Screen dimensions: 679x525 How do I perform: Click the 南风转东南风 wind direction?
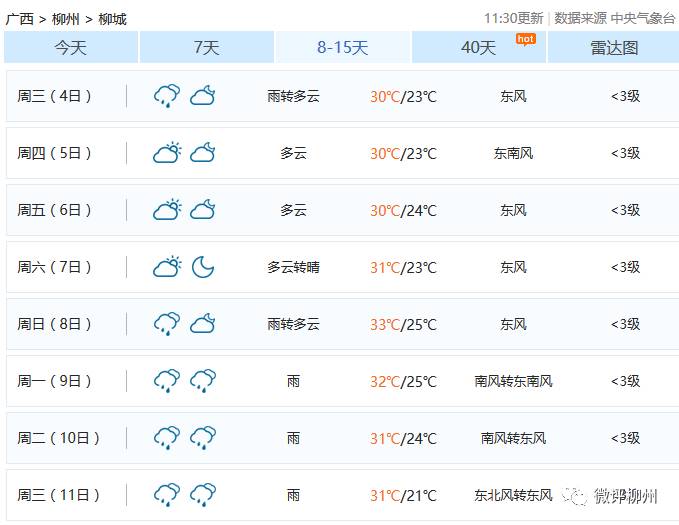(514, 381)
